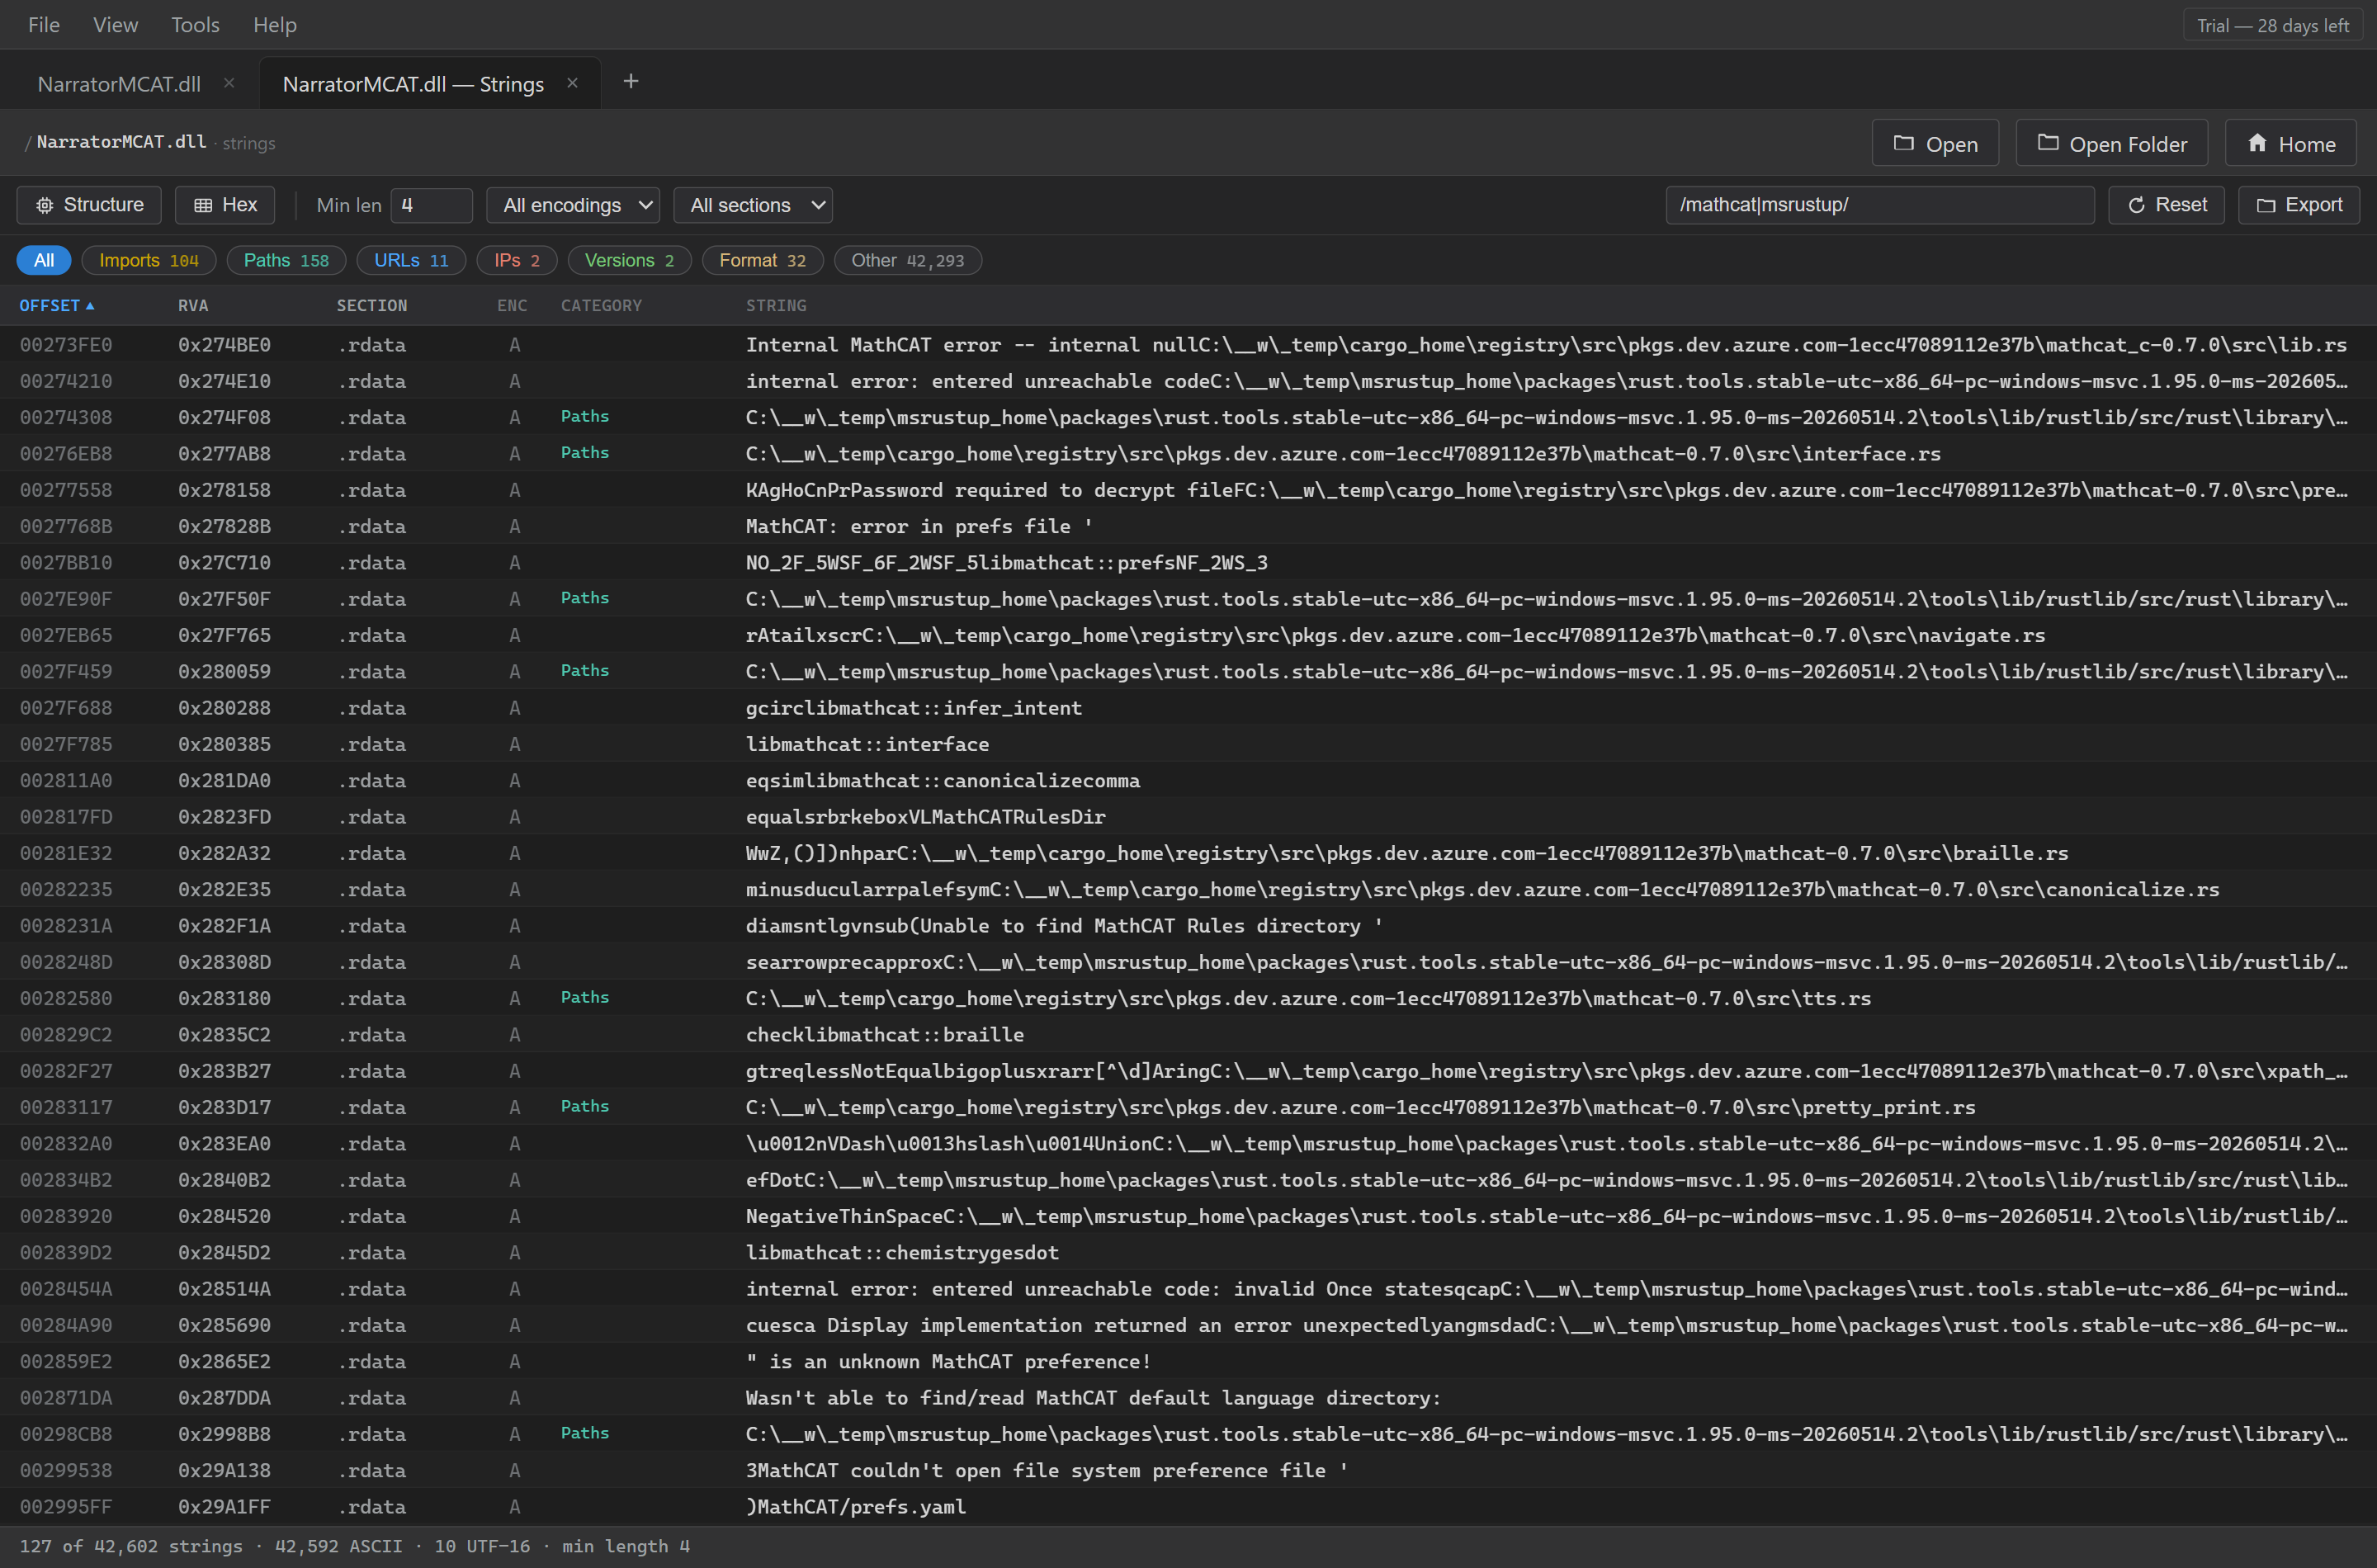
Task: Click NarratorMCAT.dll in the breadcrumb path
Action: (x=121, y=142)
